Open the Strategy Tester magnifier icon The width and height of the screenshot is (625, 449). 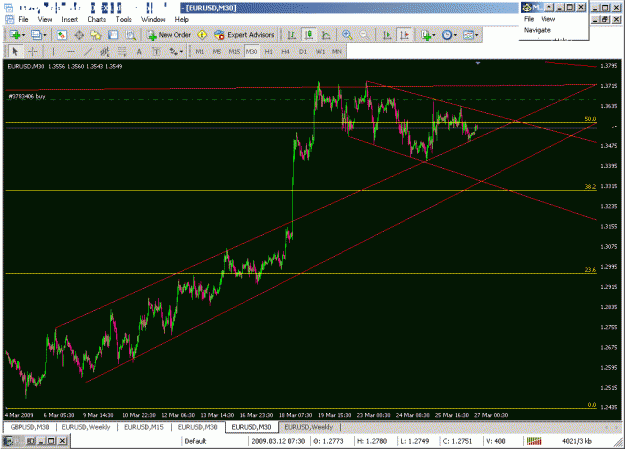pyautogui.click(x=130, y=35)
